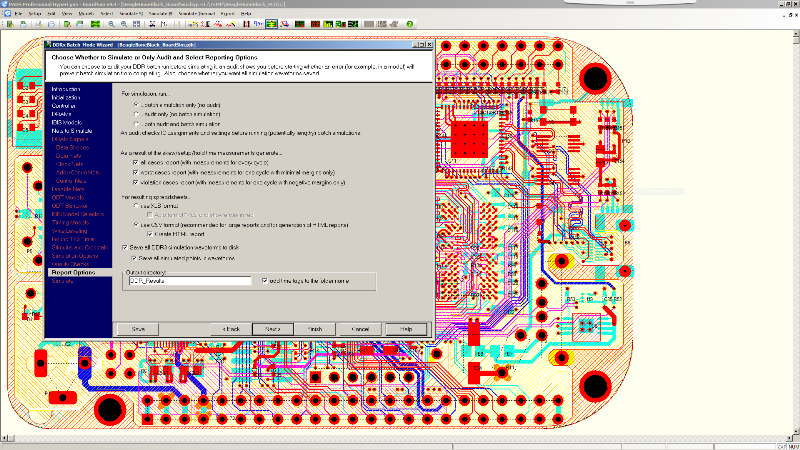The height and width of the screenshot is (450, 800).
Task: Open the Simulate SI menu
Action: tap(131, 14)
